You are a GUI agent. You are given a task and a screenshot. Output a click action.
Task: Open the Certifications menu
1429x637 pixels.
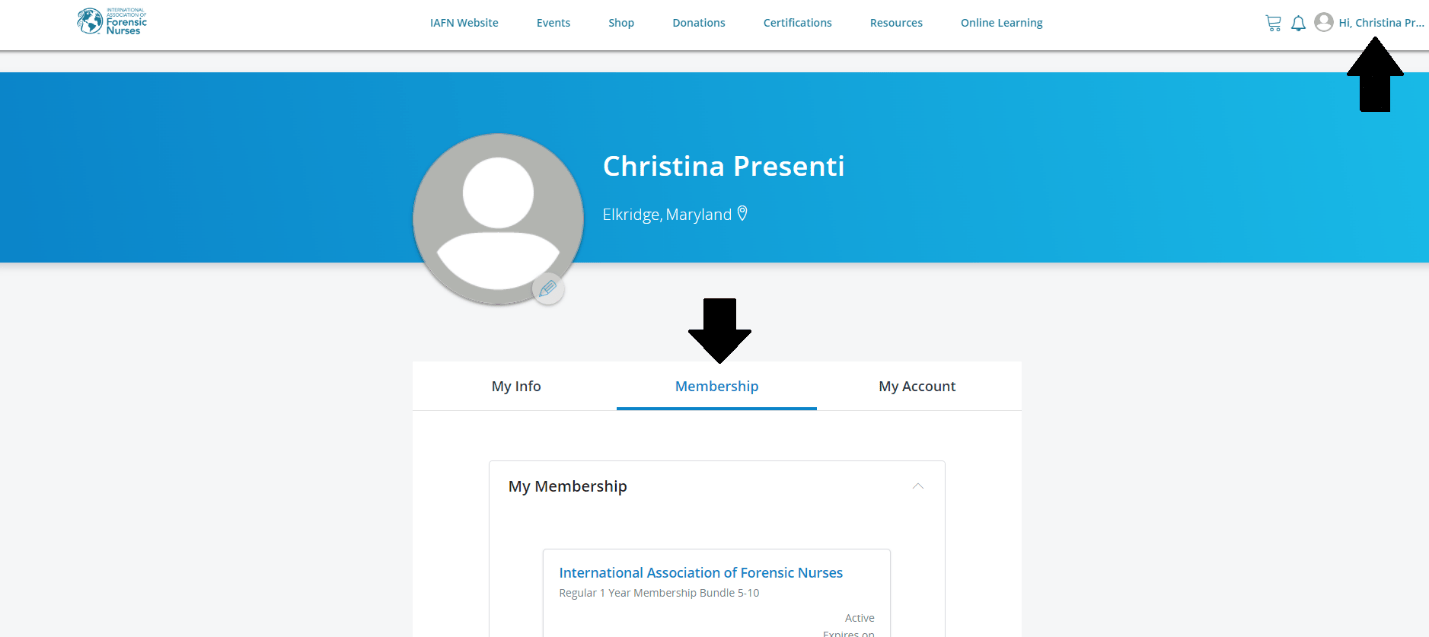point(797,23)
